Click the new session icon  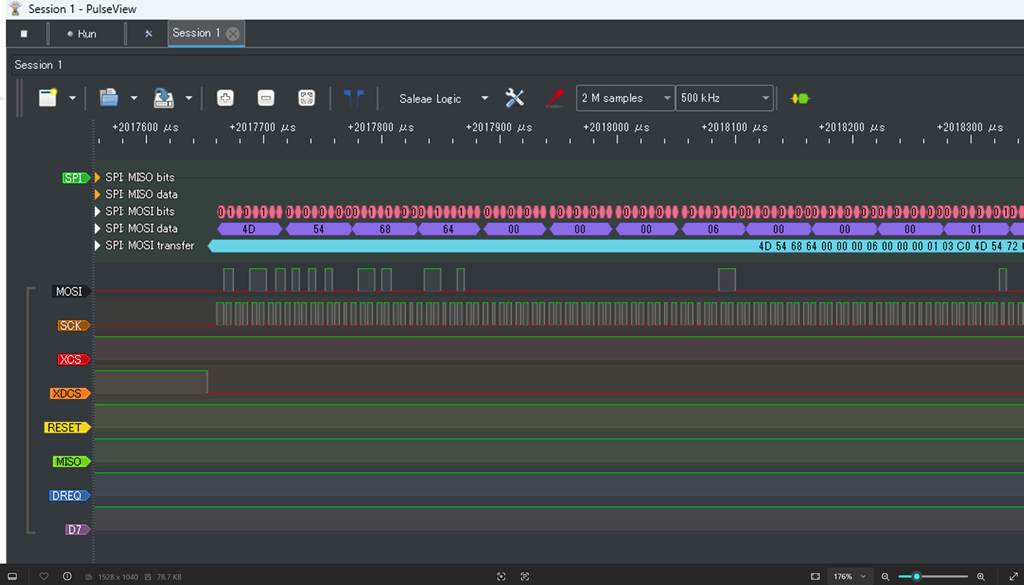pos(48,98)
